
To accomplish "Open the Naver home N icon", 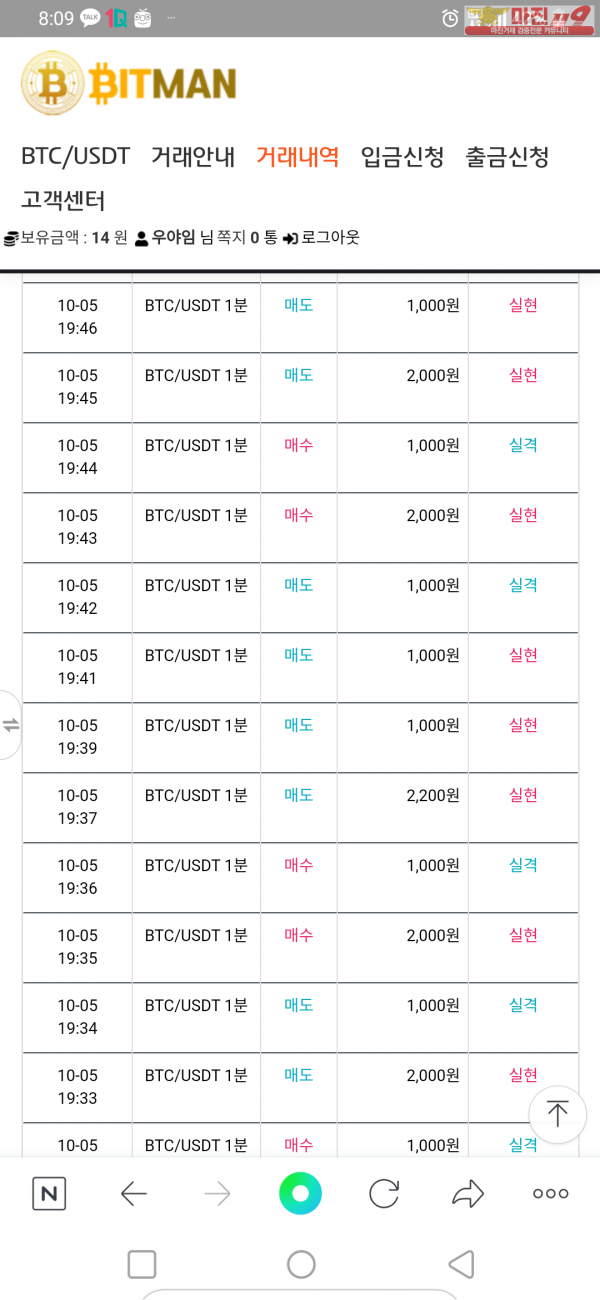I will [49, 1193].
